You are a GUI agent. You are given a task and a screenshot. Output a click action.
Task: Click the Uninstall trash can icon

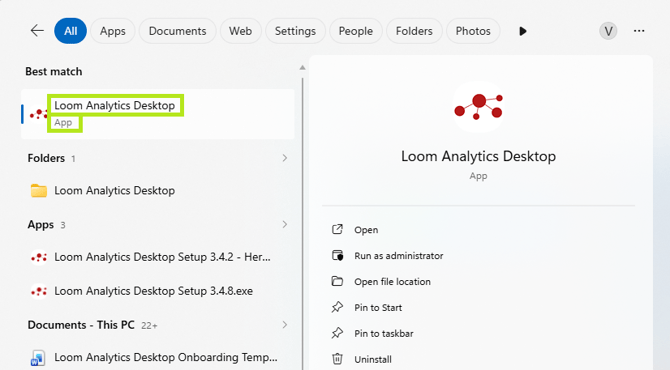point(337,358)
